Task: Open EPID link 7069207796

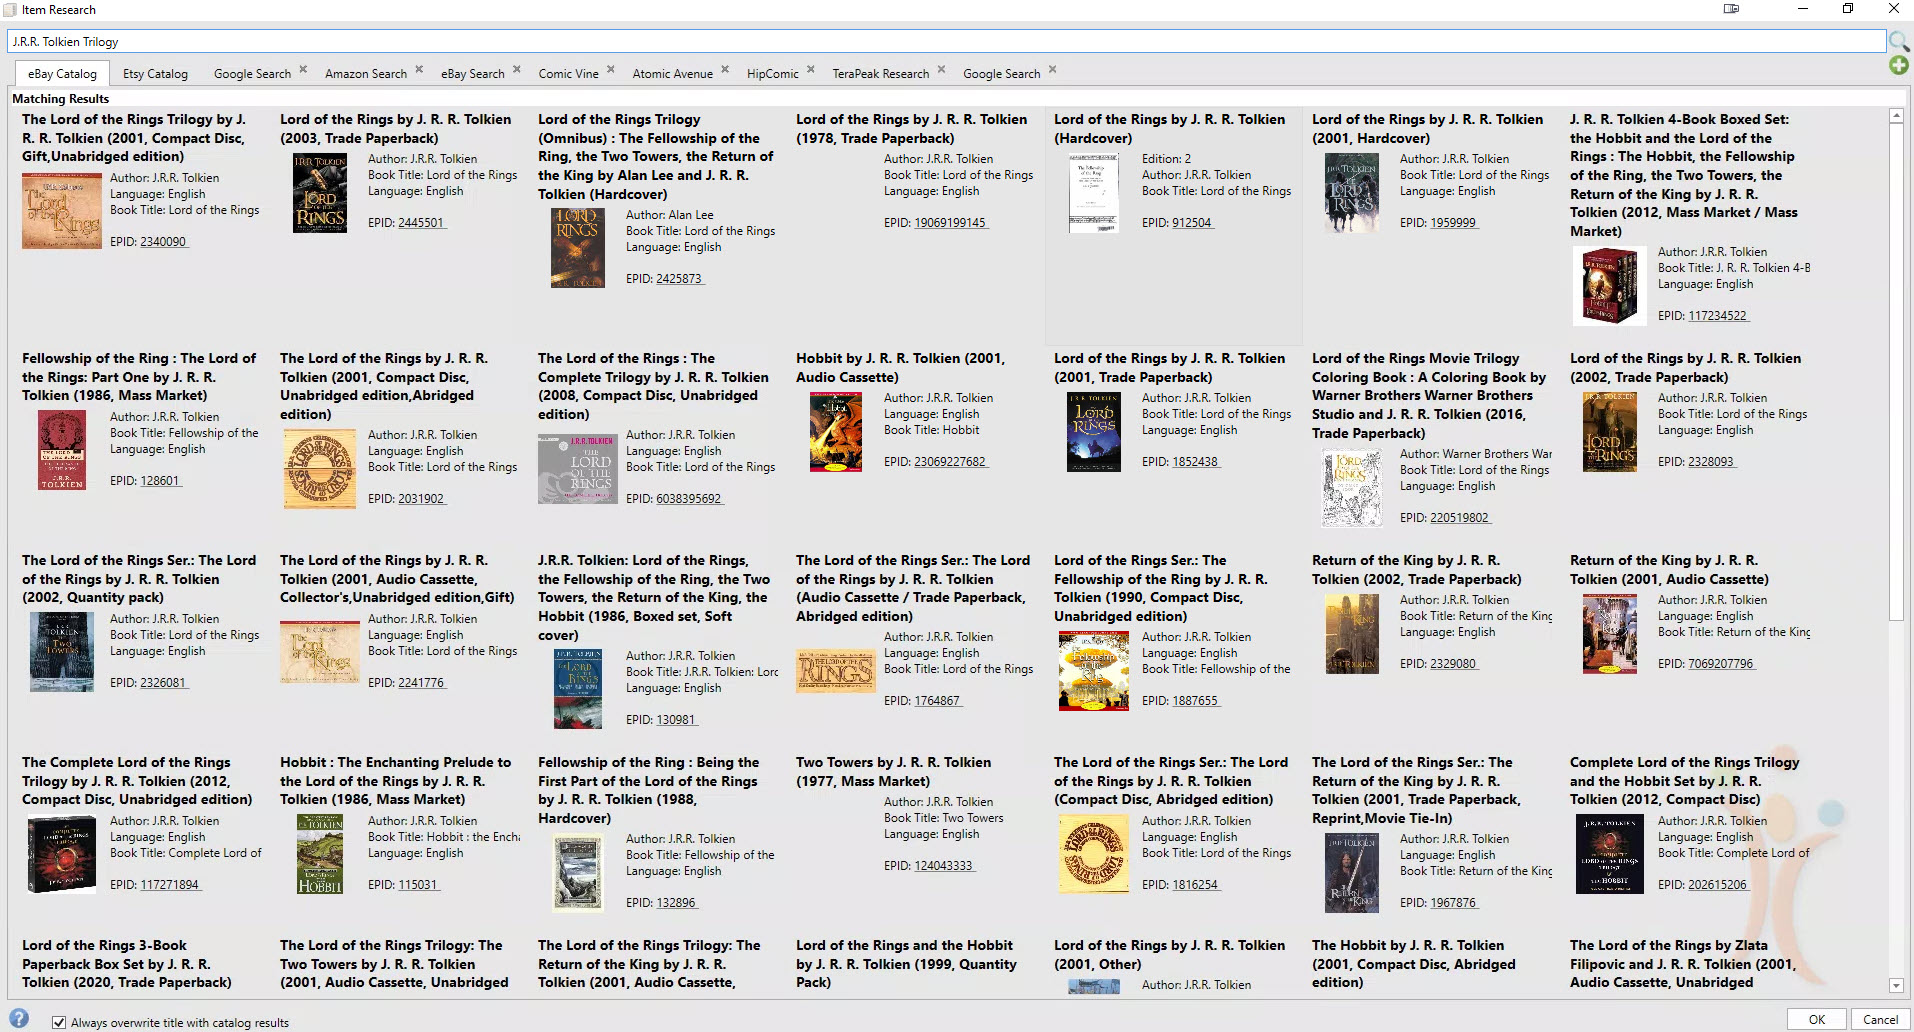Action: (1721, 664)
